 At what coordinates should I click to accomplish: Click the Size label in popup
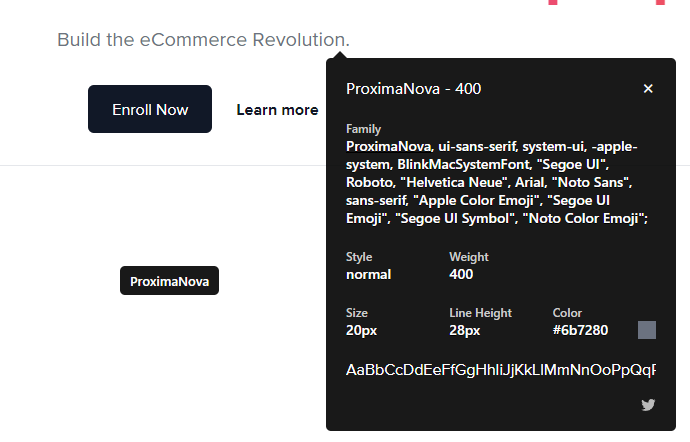click(357, 313)
